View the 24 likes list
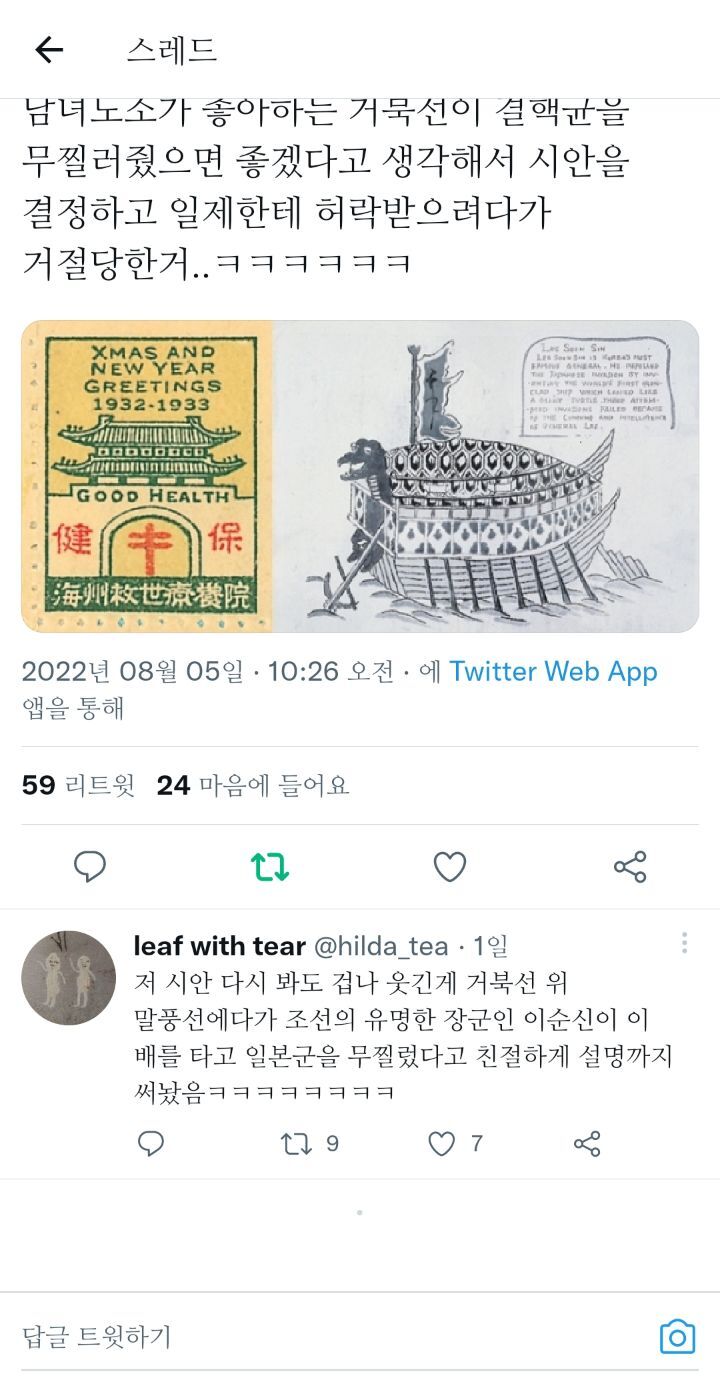720x1380 pixels. point(253,785)
